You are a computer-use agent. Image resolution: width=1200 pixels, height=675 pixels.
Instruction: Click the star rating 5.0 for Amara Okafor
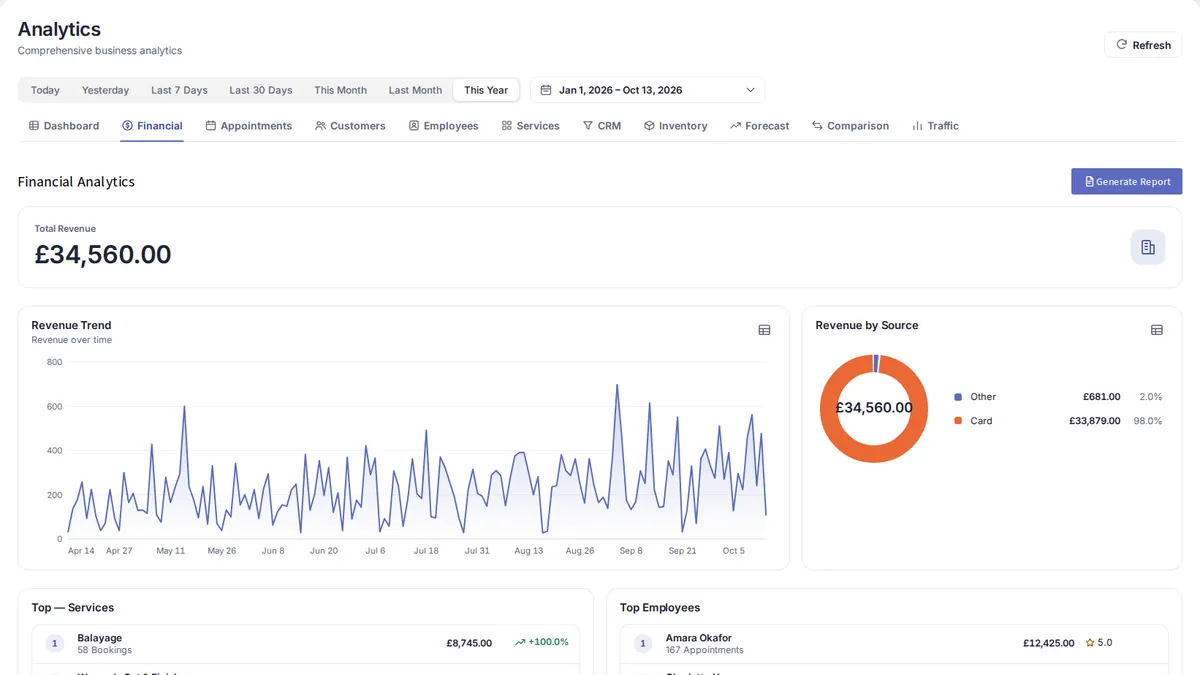click(x=1098, y=642)
